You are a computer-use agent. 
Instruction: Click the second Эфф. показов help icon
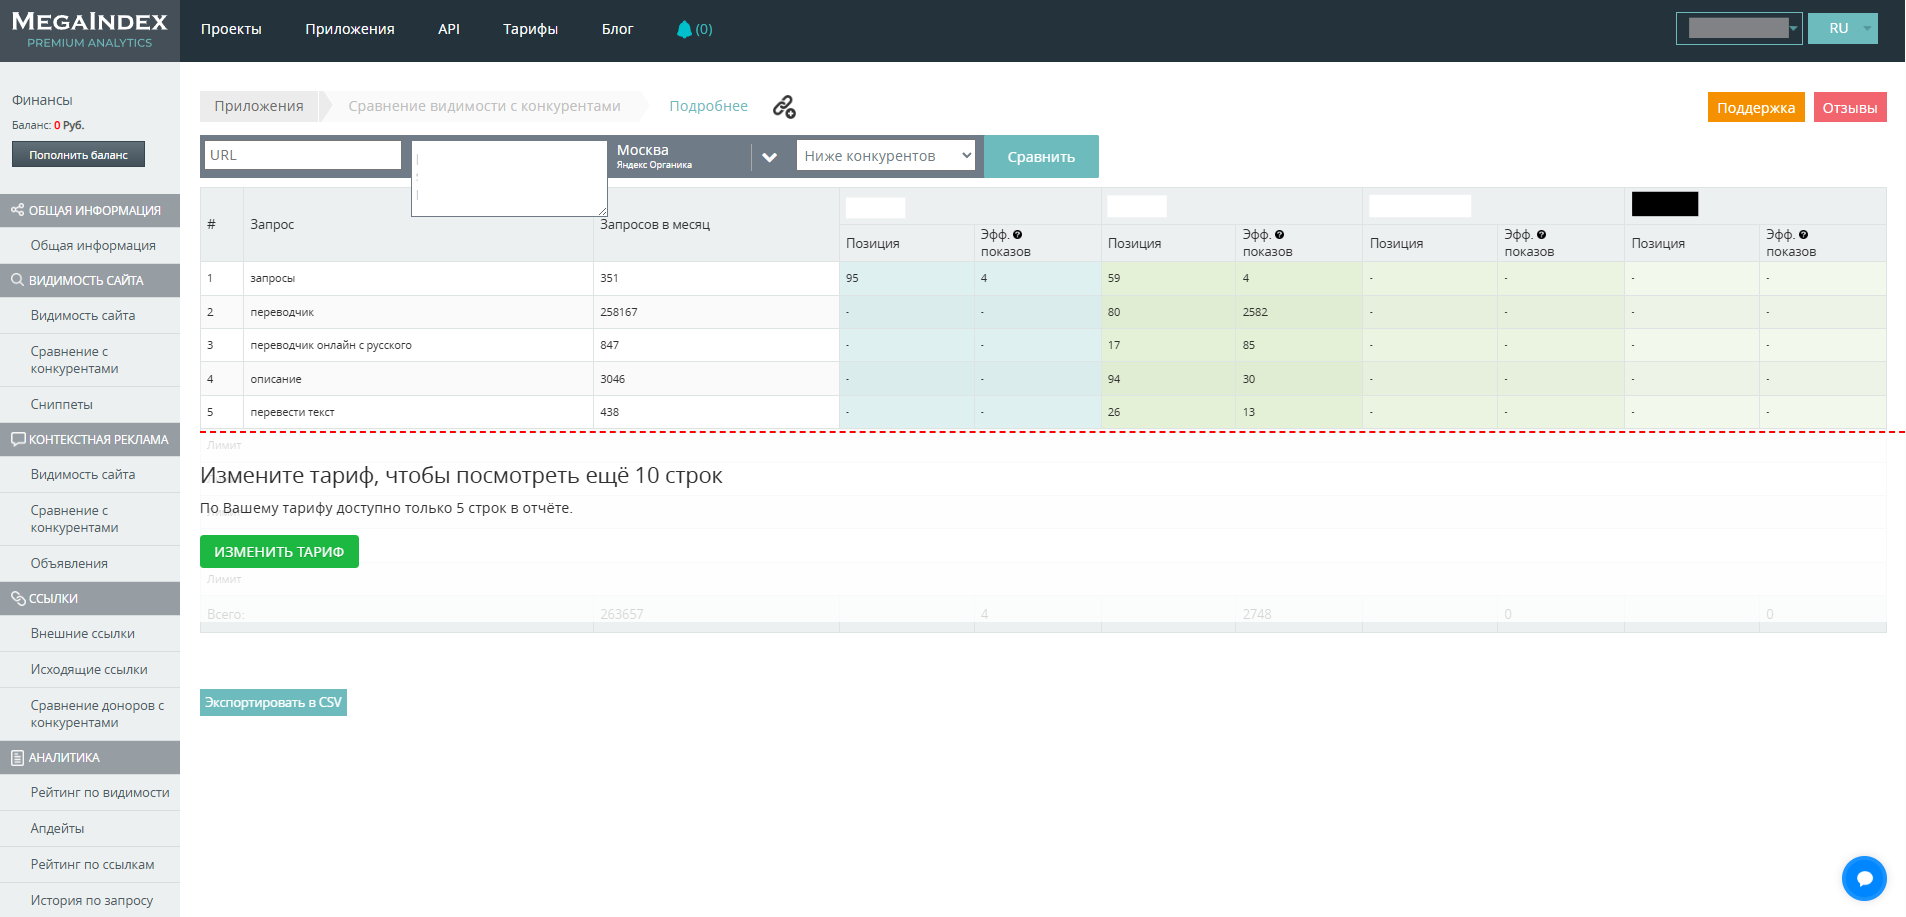coord(1280,235)
